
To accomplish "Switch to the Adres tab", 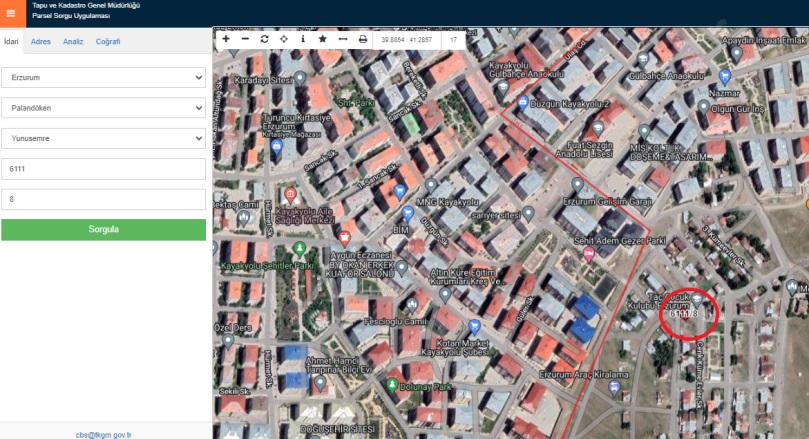I will click(41, 41).
